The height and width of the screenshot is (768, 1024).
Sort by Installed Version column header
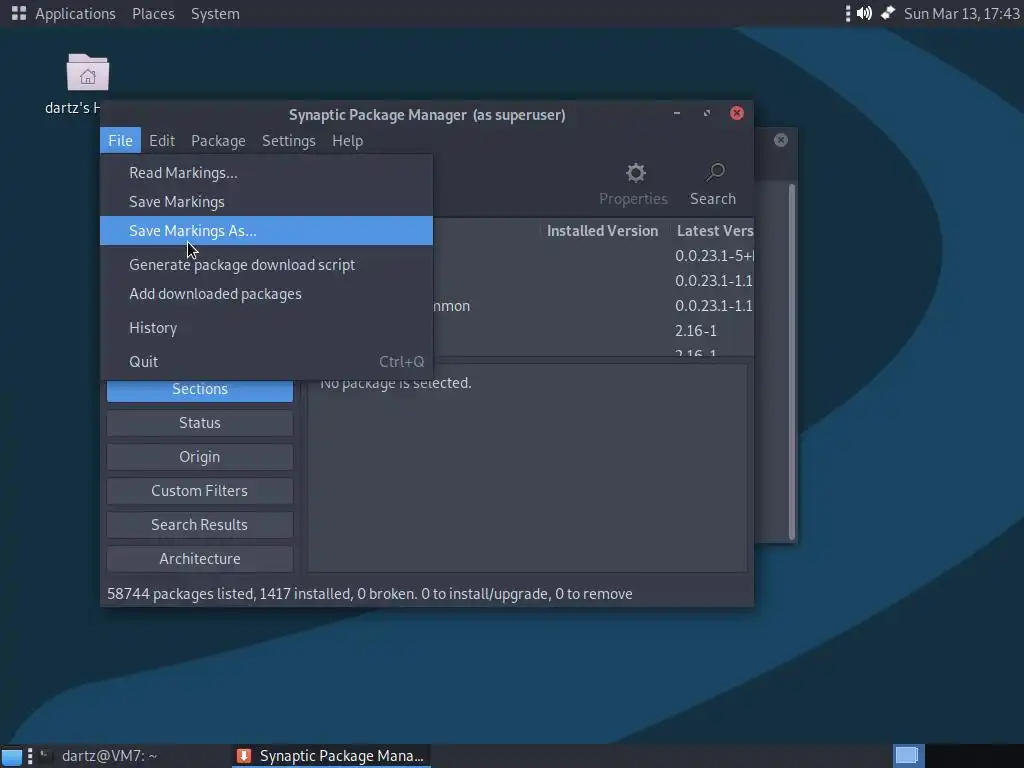(x=602, y=231)
